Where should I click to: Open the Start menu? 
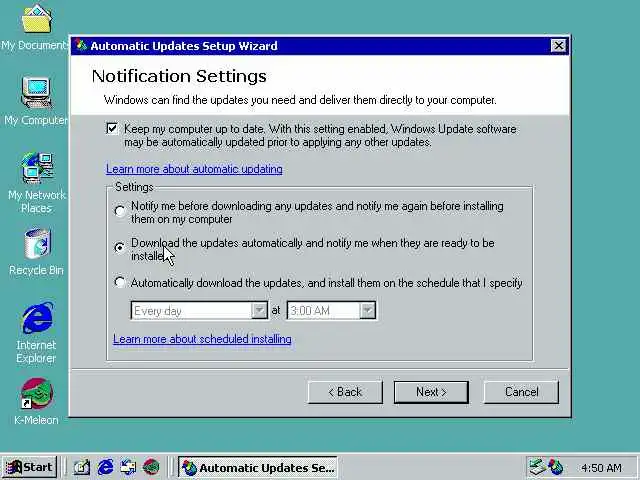[x=29, y=467]
